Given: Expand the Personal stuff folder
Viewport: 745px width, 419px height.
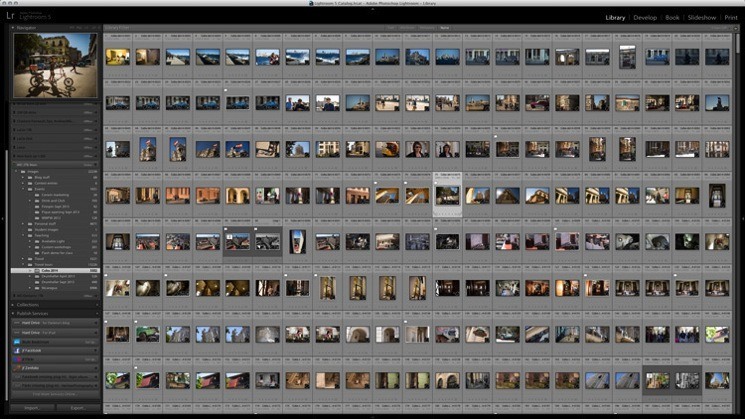Looking at the screenshot, I should [x=23, y=224].
